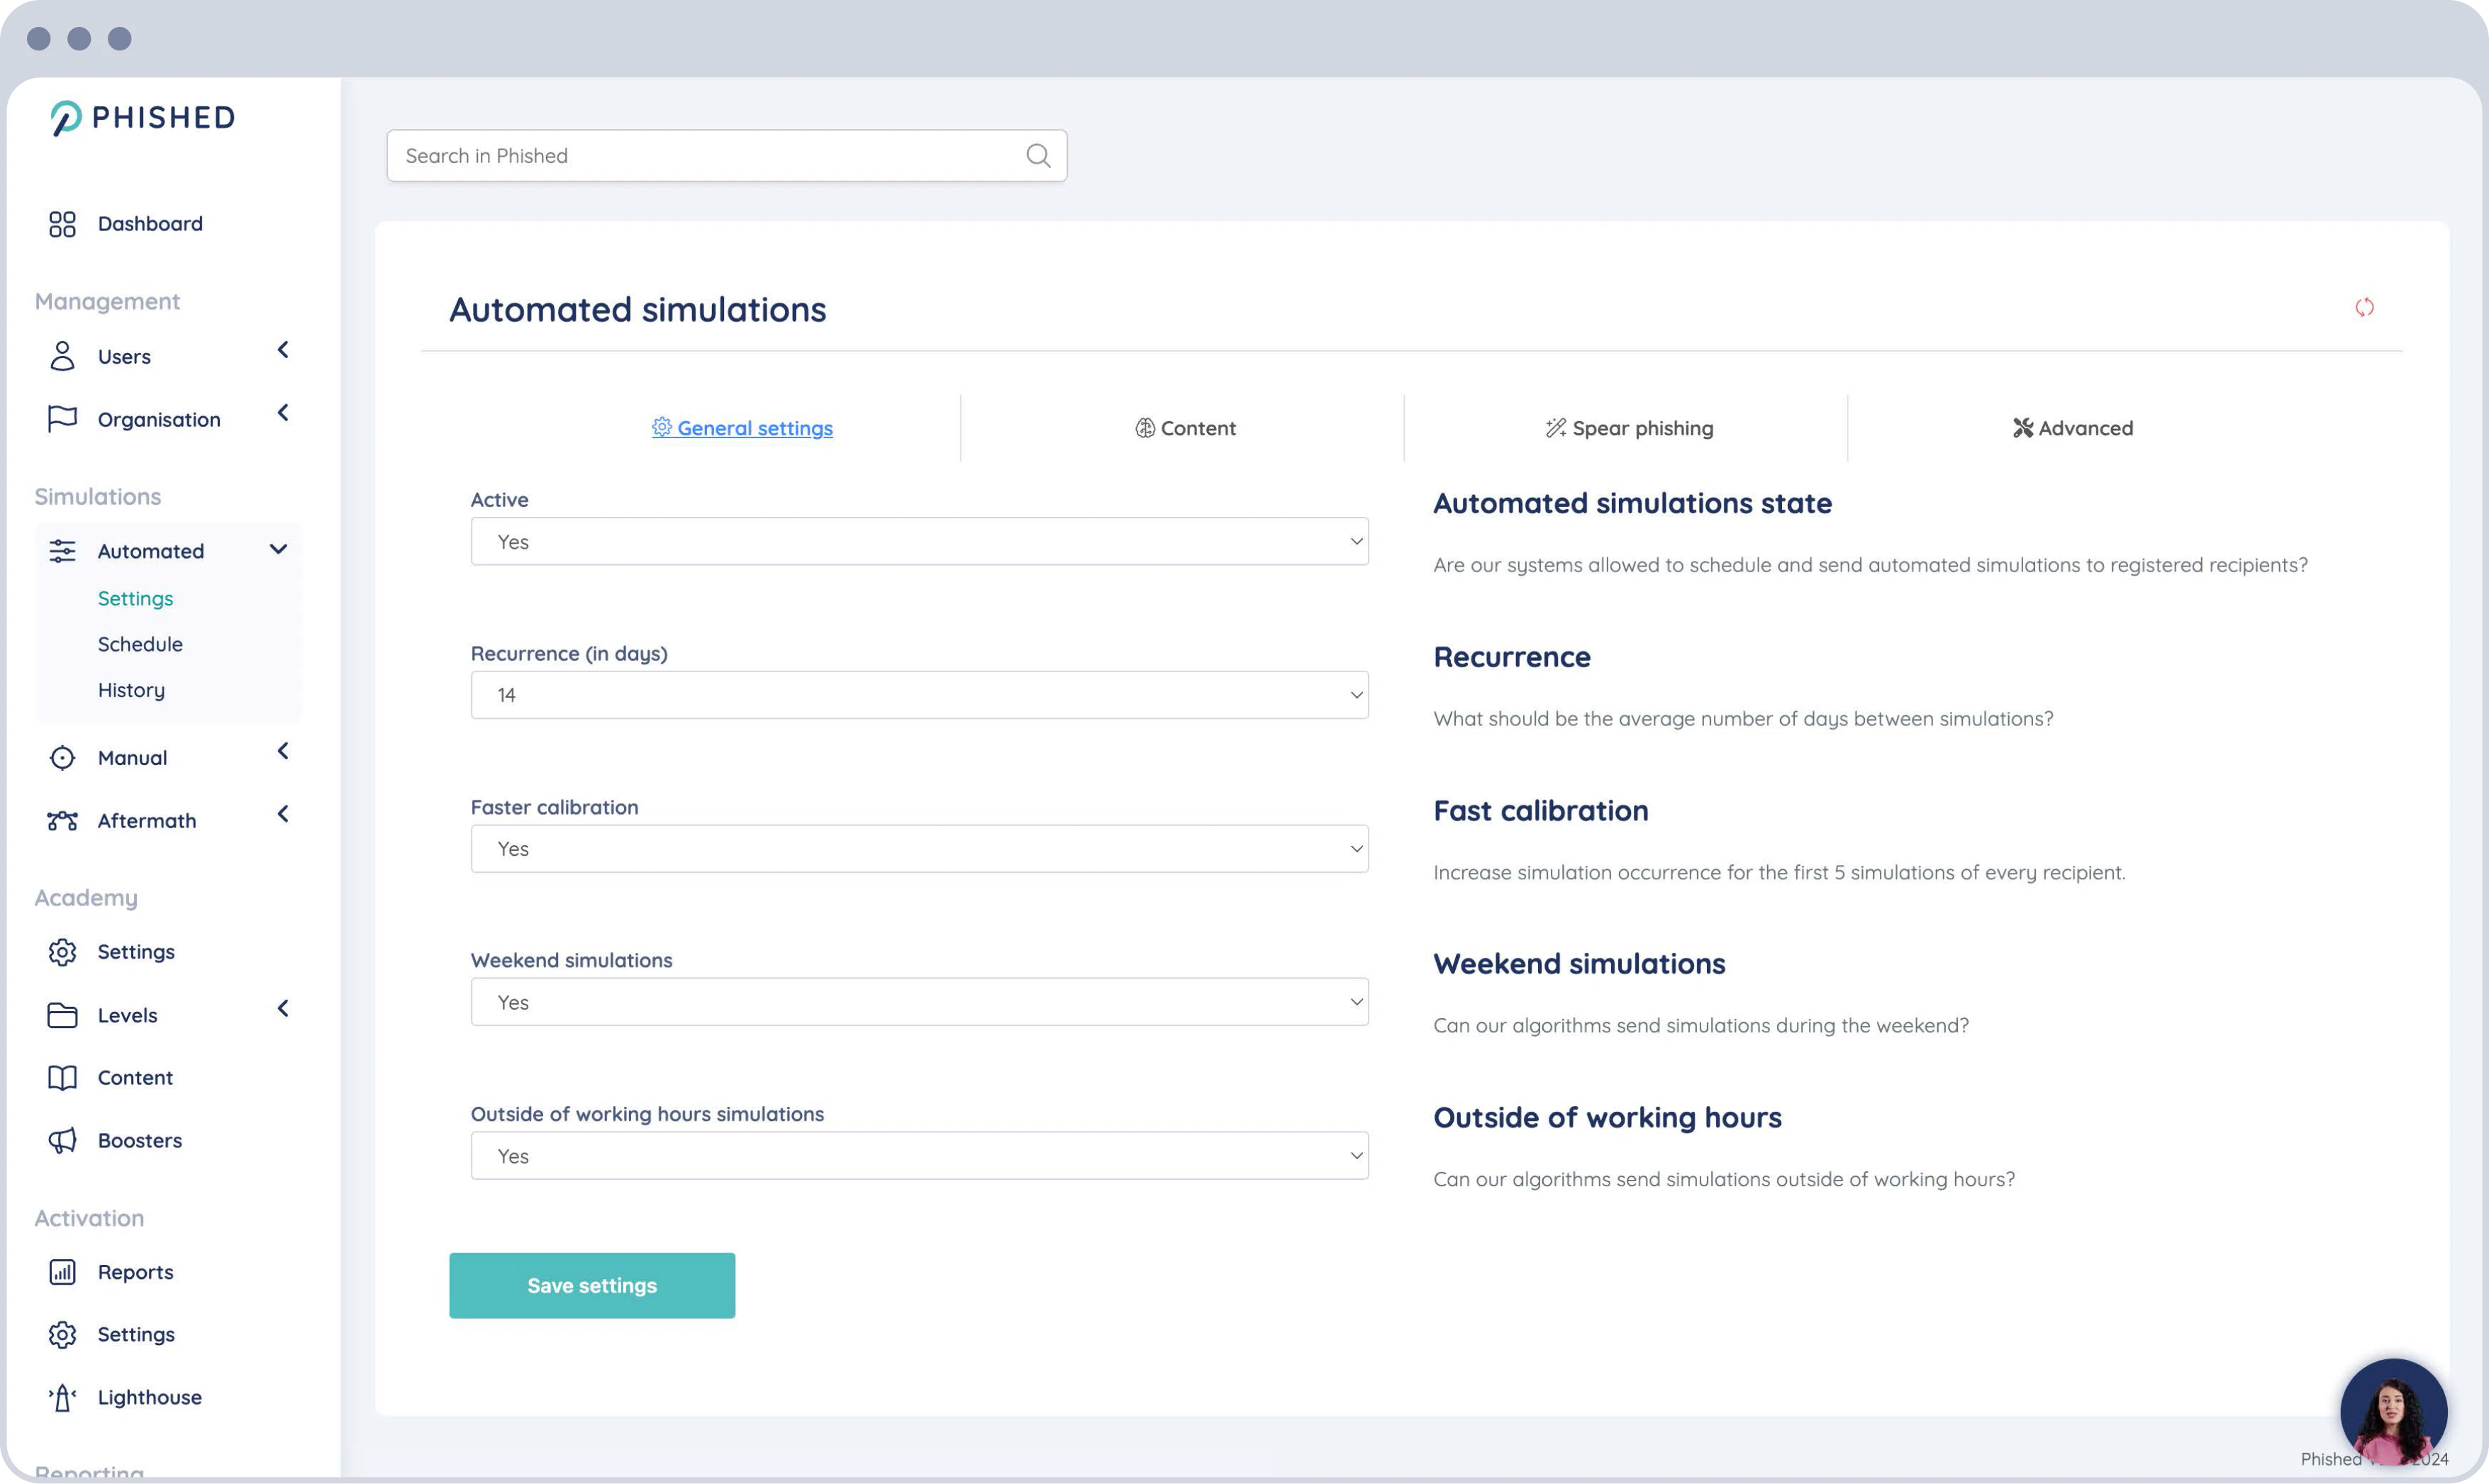This screenshot has height=1484, width=2489.
Task: Click the refresh icon near Automated simulations title
Action: pyautogui.click(x=2365, y=308)
